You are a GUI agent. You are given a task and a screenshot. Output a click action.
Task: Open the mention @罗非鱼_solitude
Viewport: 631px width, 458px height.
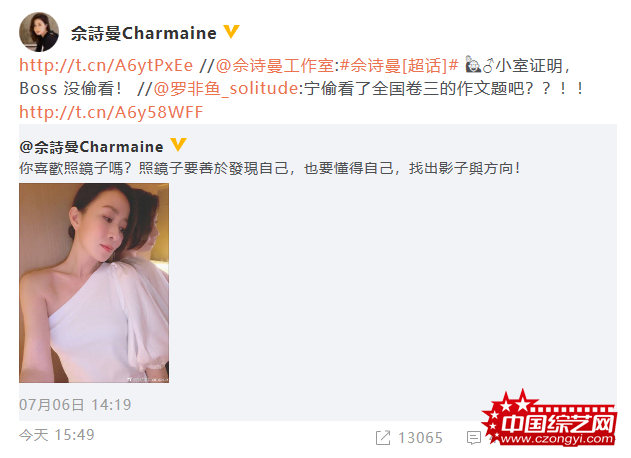[x=226, y=89]
